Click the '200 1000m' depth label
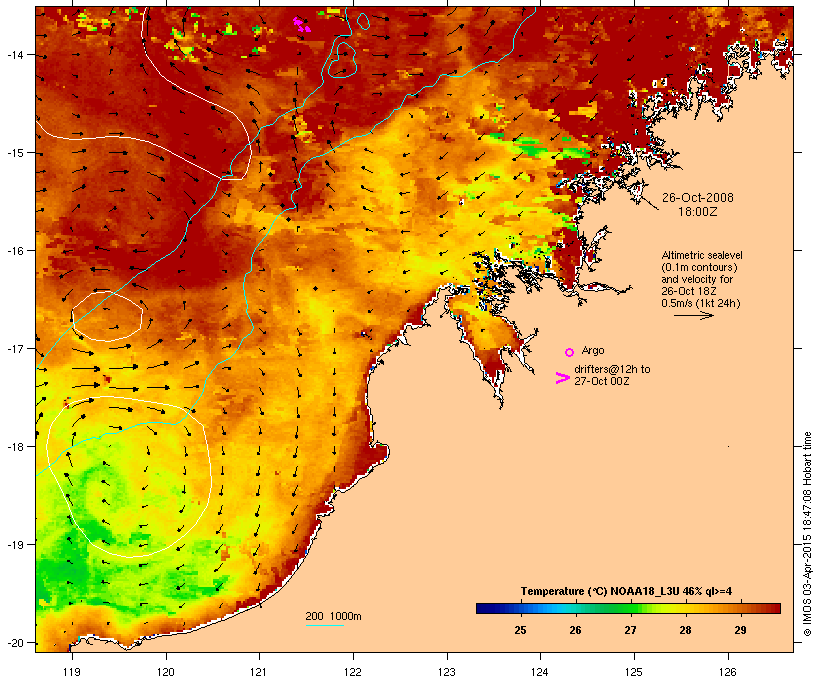This screenshot has height=680, width=820. click(333, 616)
